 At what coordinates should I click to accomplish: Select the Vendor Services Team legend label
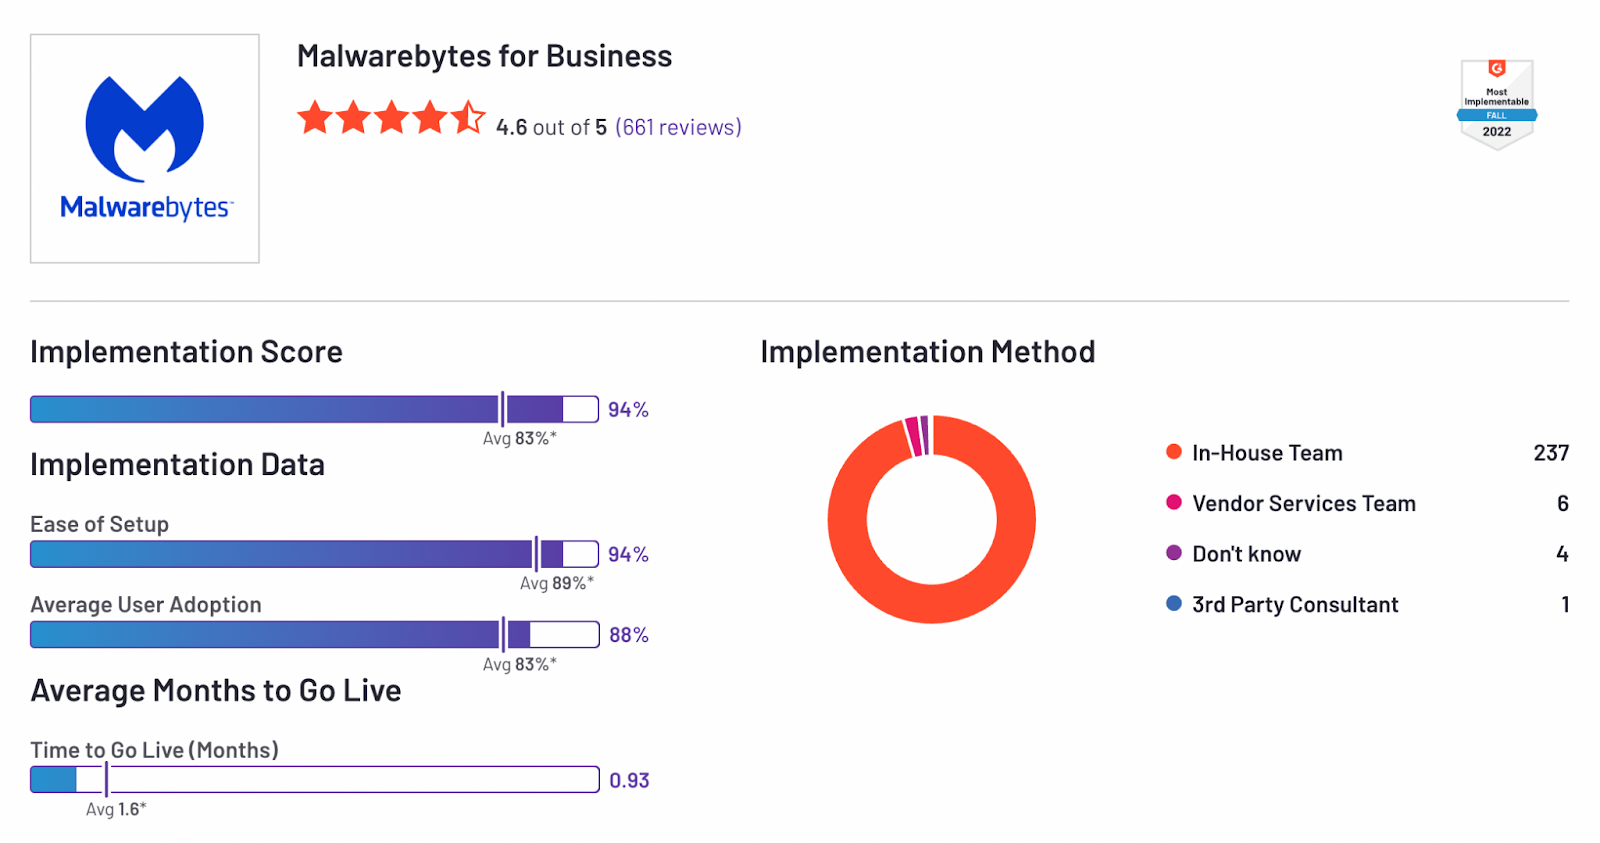pos(1304,503)
